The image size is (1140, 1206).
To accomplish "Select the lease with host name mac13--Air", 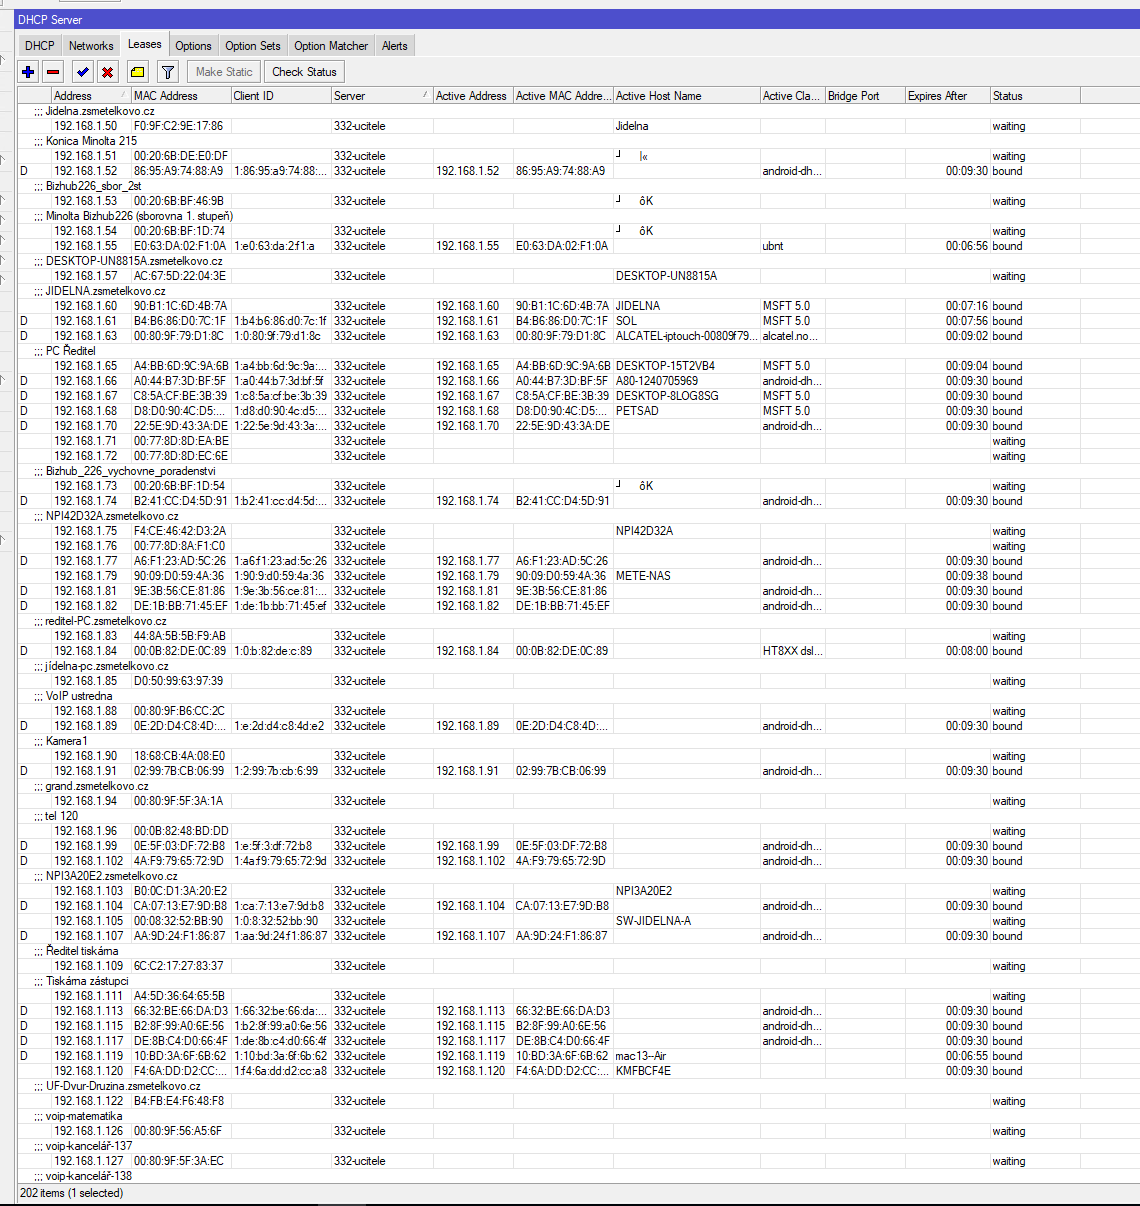I will point(641,1056).
